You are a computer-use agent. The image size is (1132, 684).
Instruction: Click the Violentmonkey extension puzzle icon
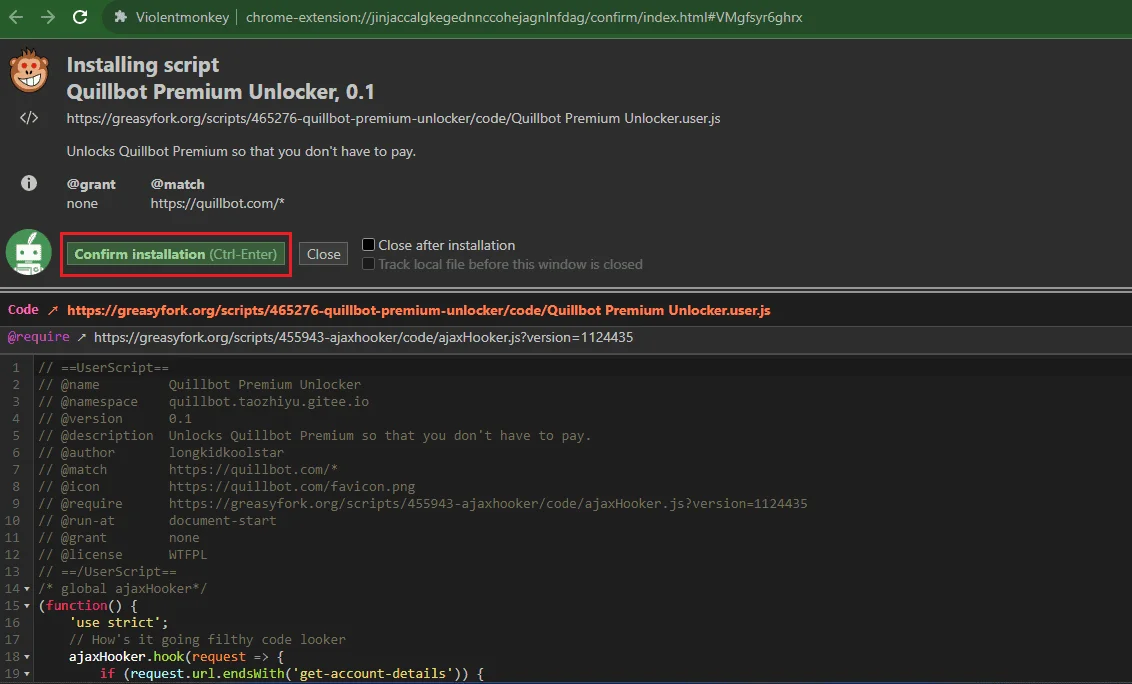(x=121, y=17)
